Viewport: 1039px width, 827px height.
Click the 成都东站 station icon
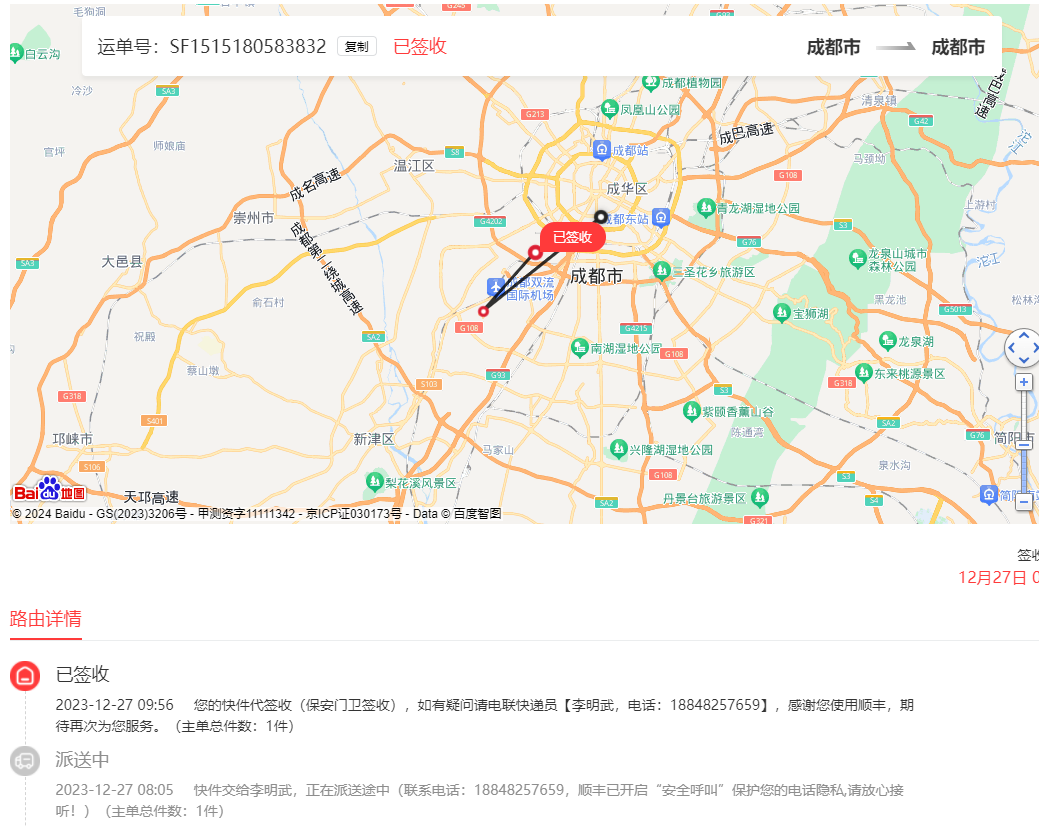661,217
